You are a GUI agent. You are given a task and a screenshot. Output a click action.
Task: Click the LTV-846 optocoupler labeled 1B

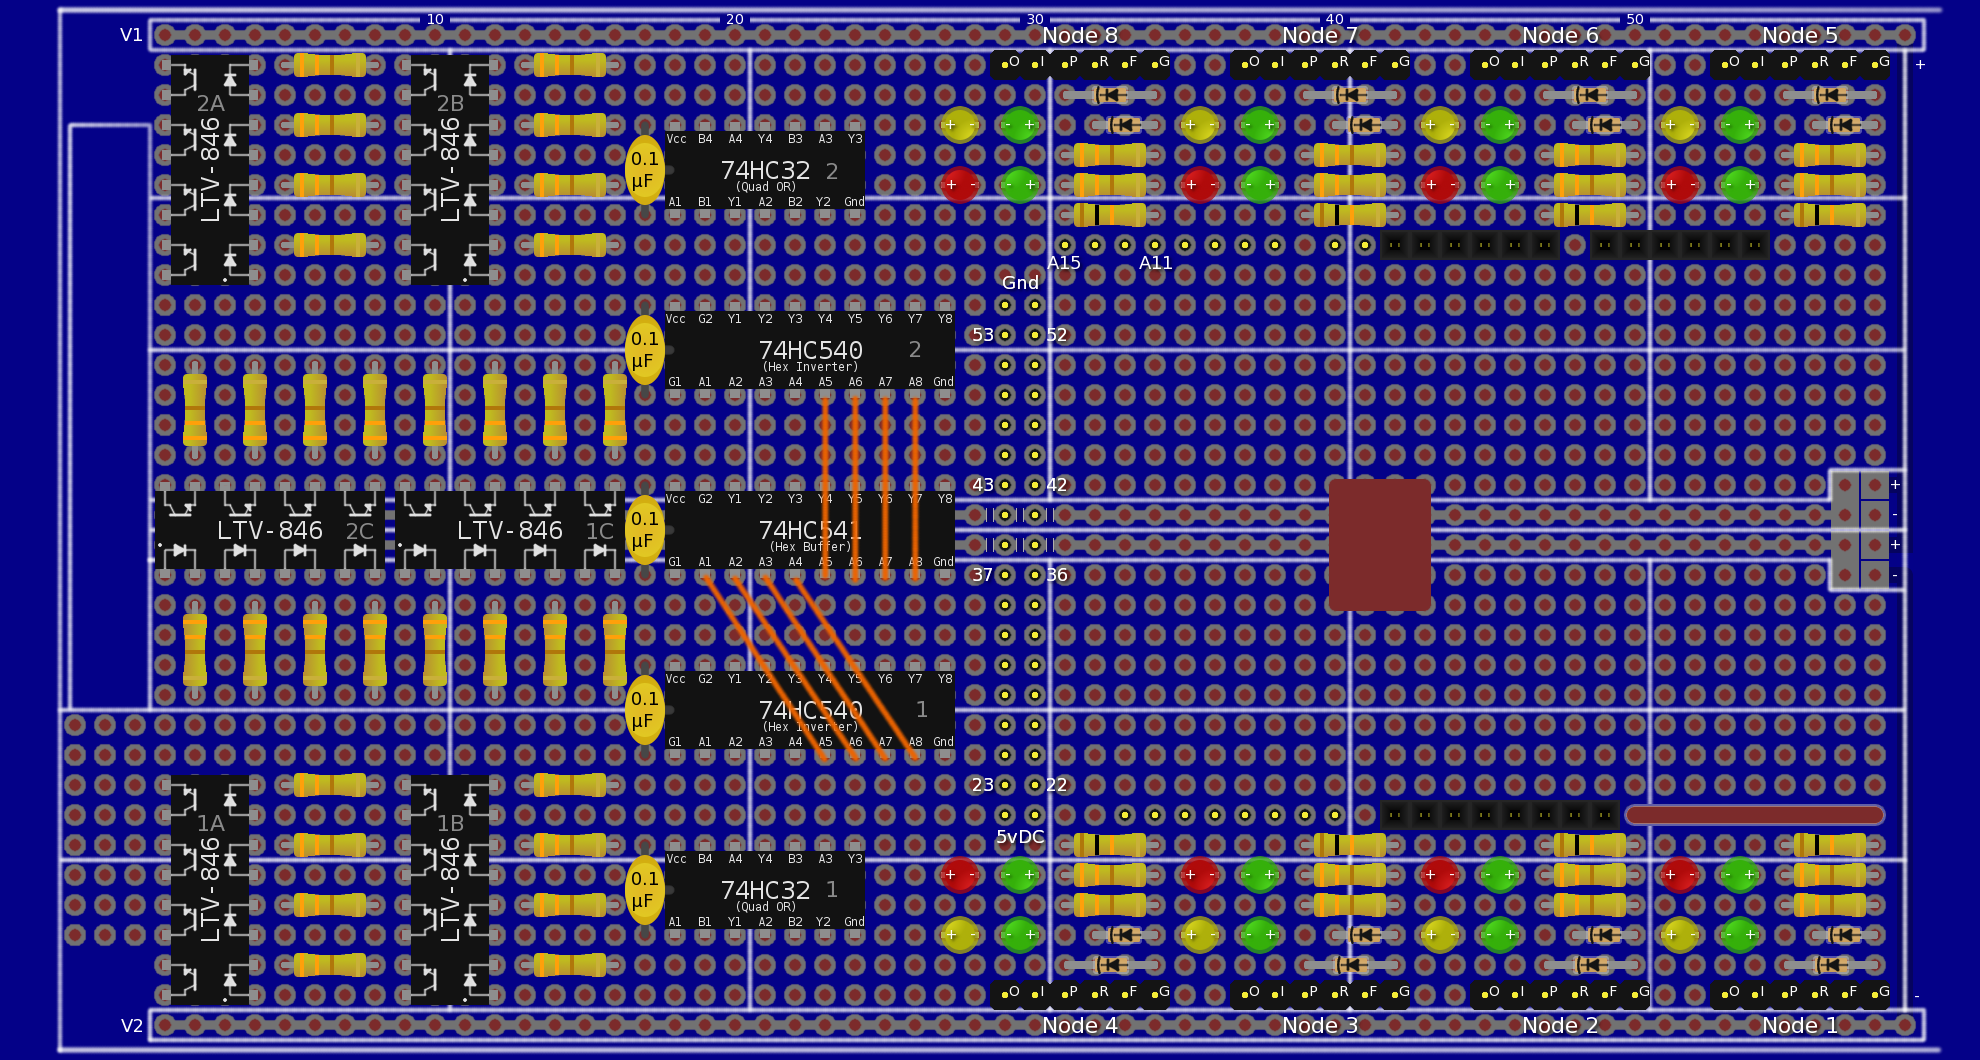point(450,890)
